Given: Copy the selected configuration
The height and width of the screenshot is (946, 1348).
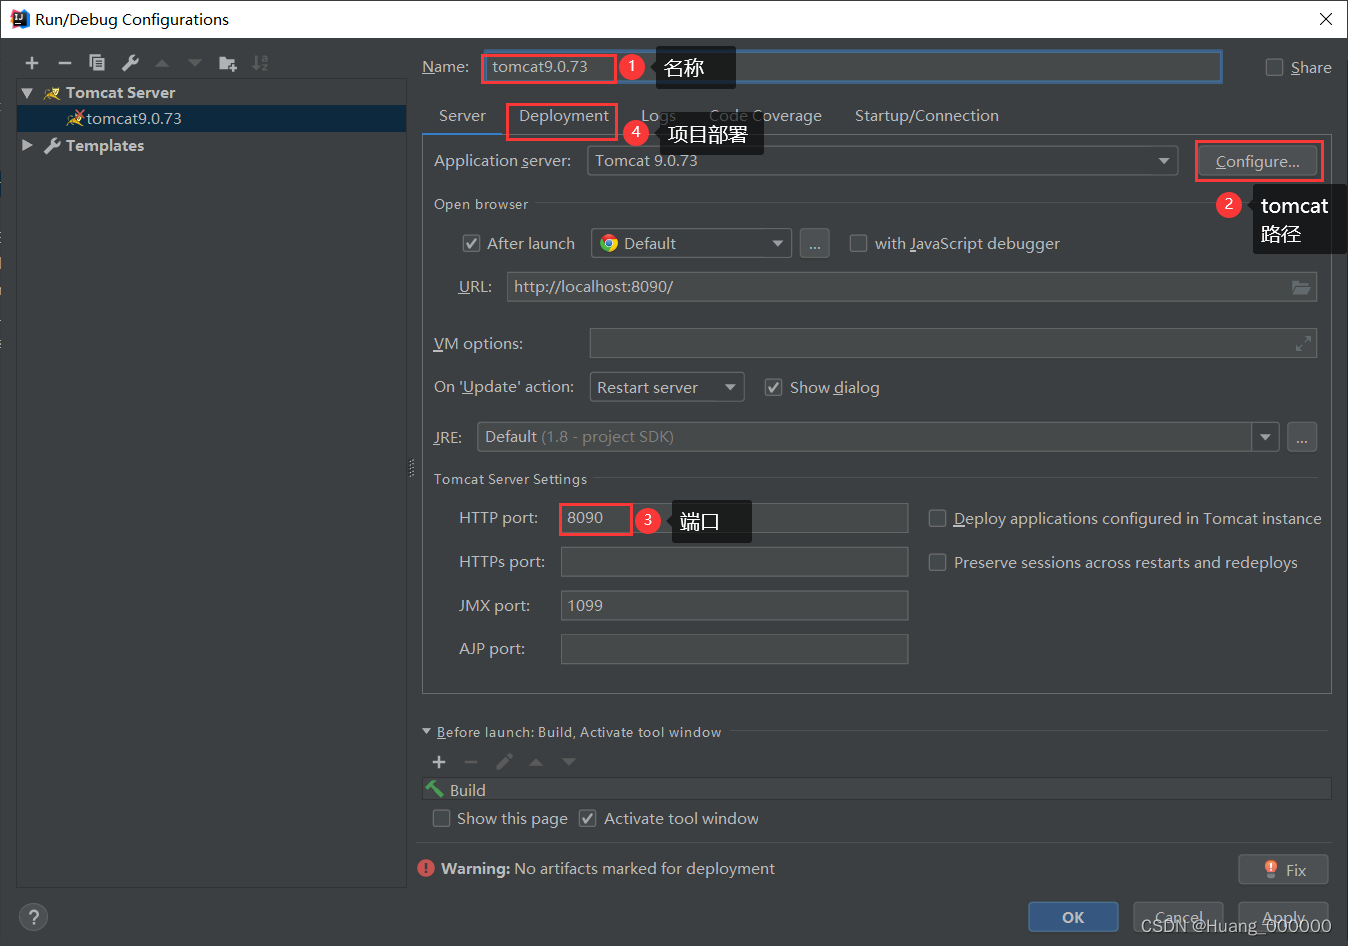Looking at the screenshot, I should point(97,63).
